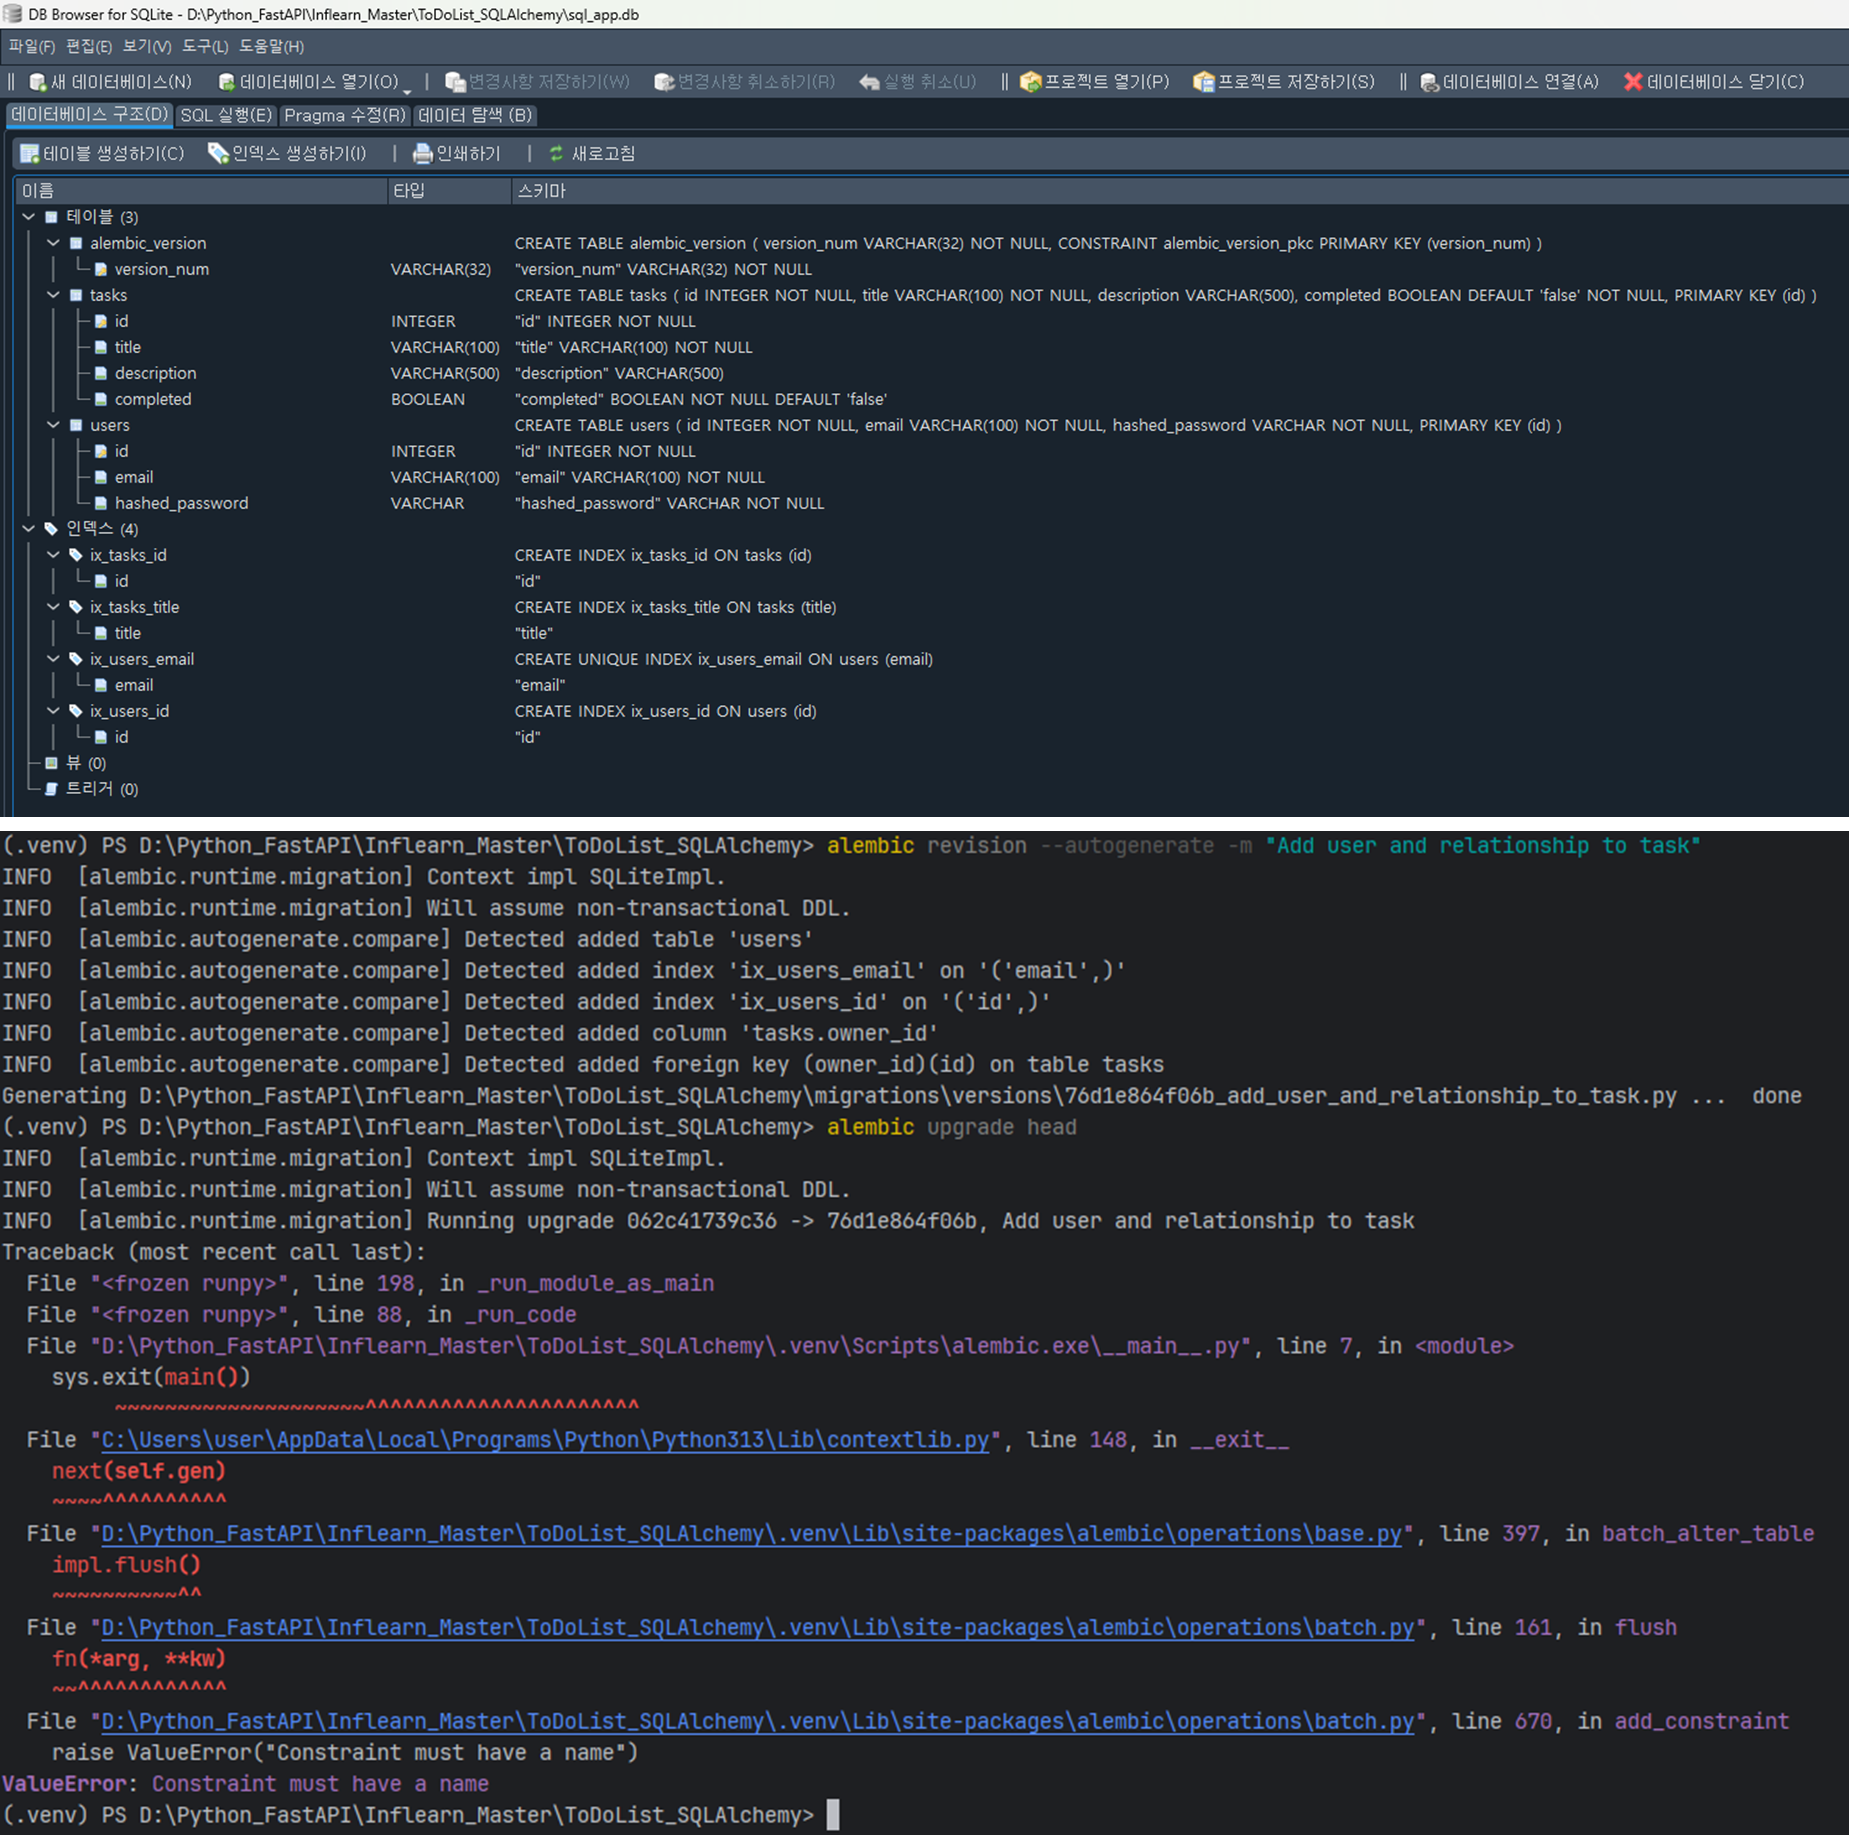The width and height of the screenshot is (1849, 1835).
Task: Click the 이름 column header
Action: [201, 191]
